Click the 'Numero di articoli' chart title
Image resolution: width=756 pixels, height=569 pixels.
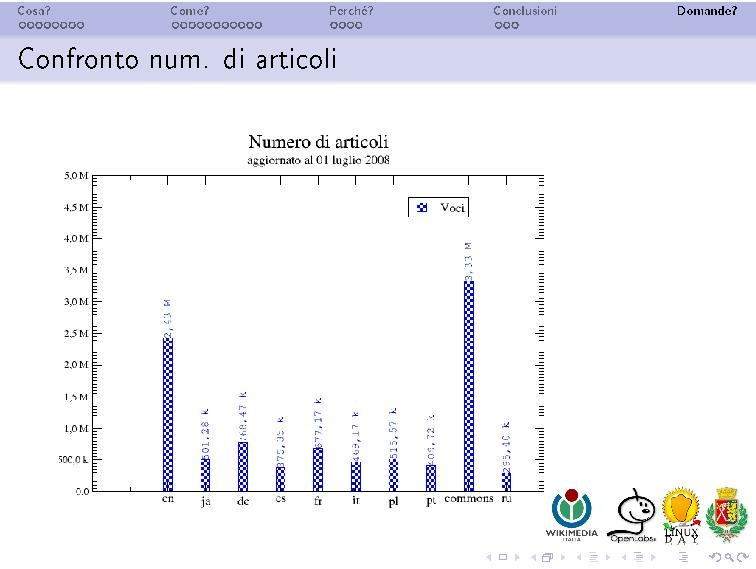(x=318, y=142)
